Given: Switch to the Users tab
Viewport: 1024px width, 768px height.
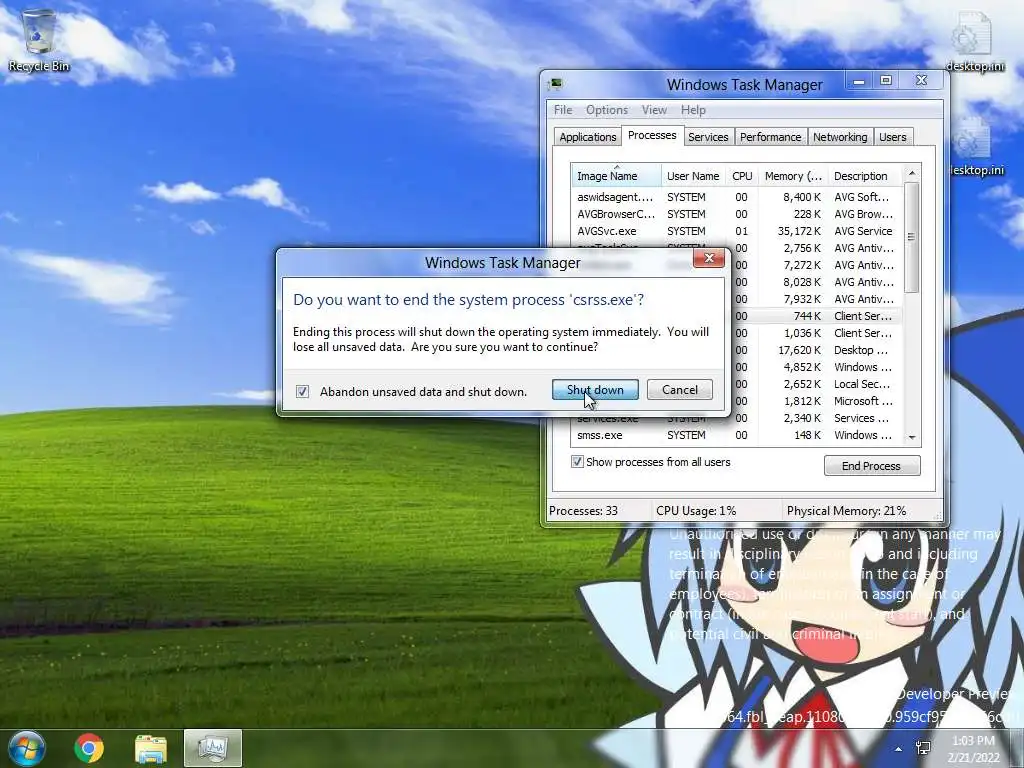Looking at the screenshot, I should pyautogui.click(x=892, y=136).
